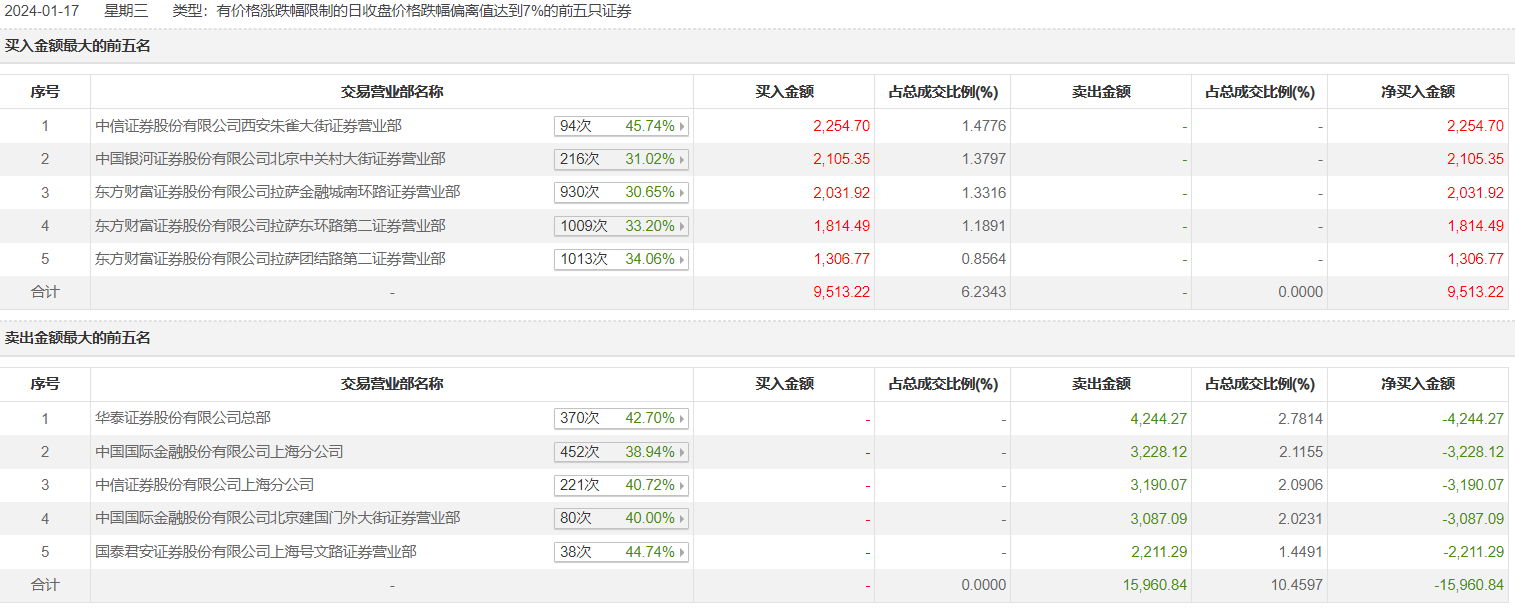This screenshot has height=609, width=1515.
Task: Open 中国国际金融股份有限公司北京建国门外大街证券营业部 link
Action: point(278,518)
